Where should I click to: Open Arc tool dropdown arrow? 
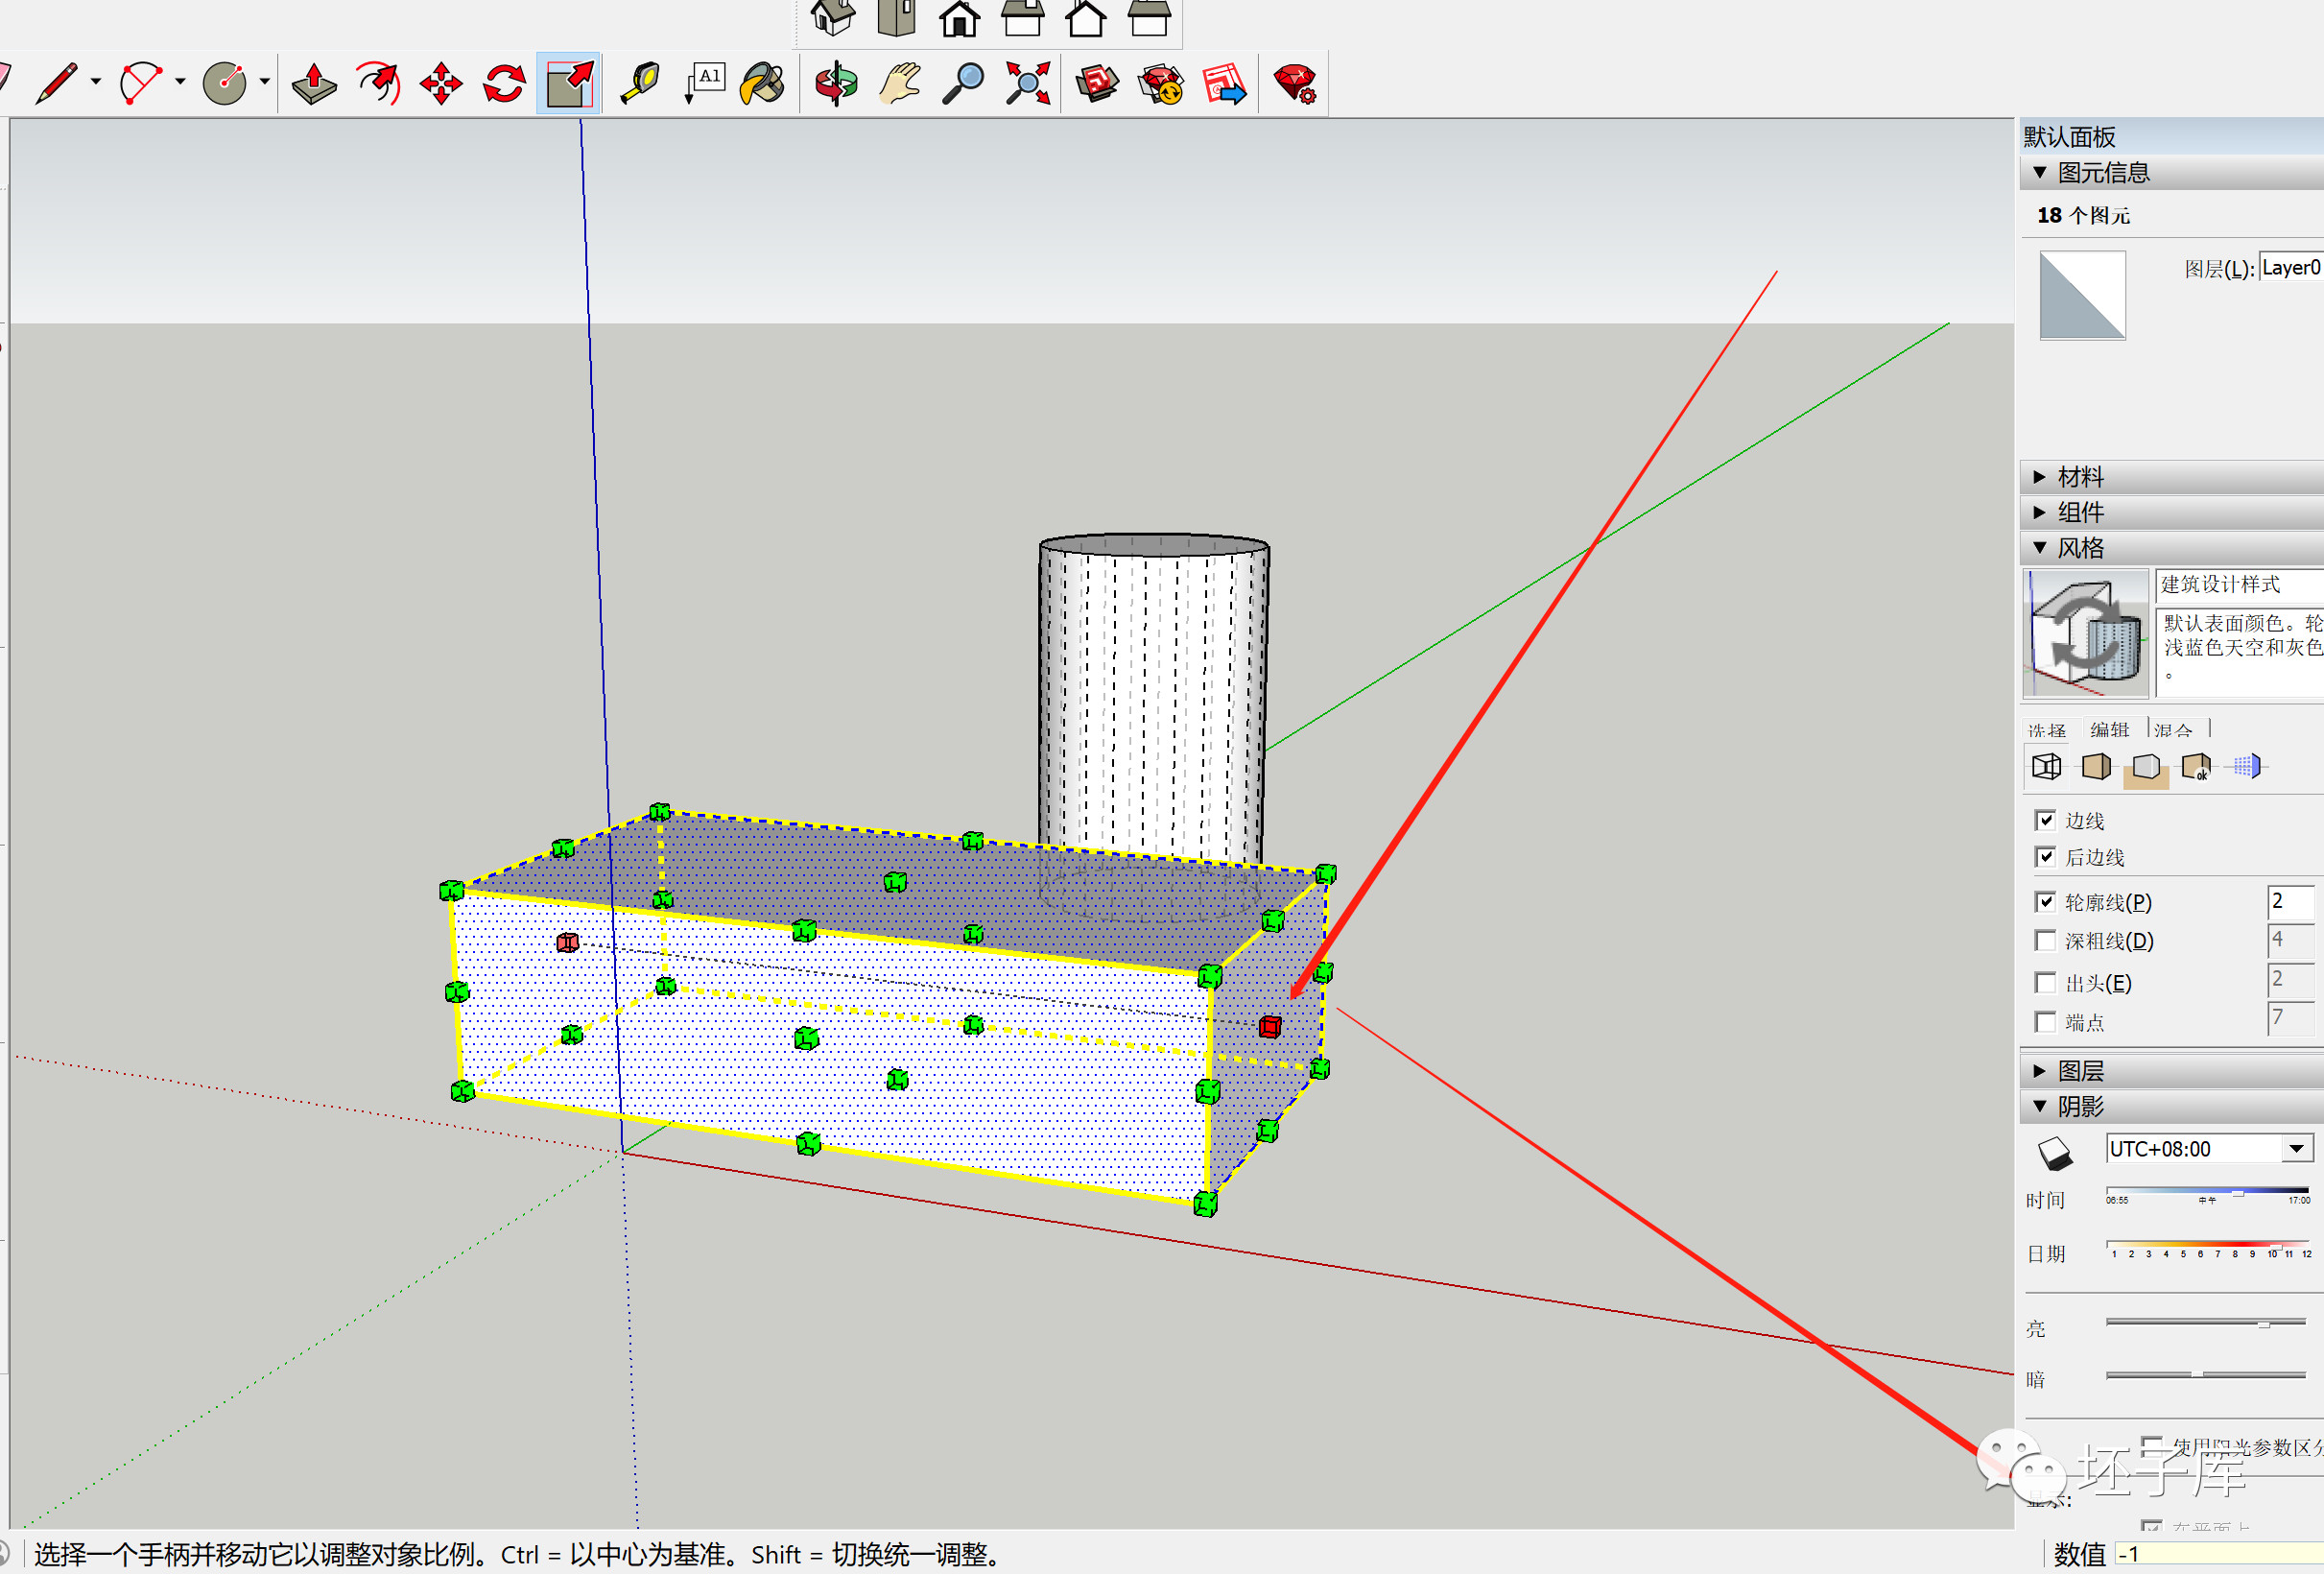coord(180,81)
